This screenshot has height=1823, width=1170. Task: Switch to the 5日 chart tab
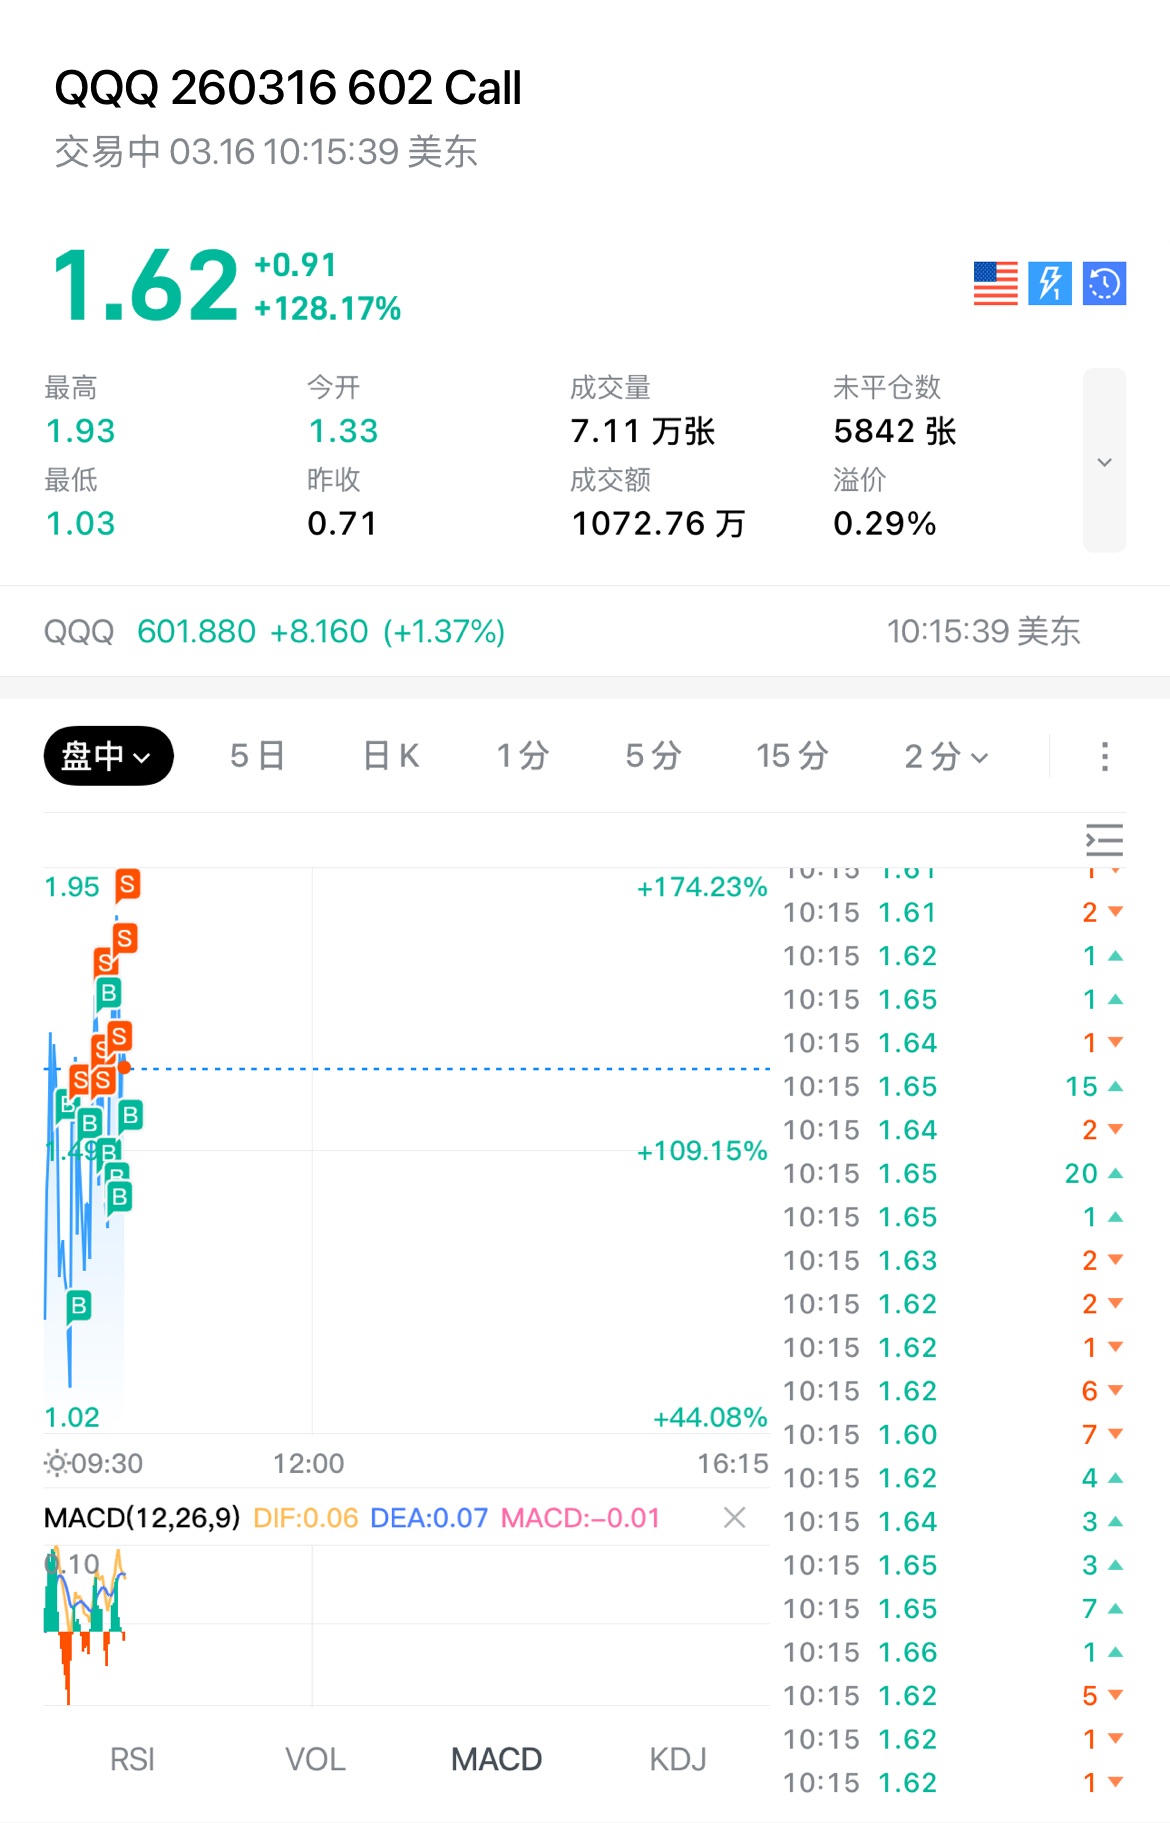point(257,756)
